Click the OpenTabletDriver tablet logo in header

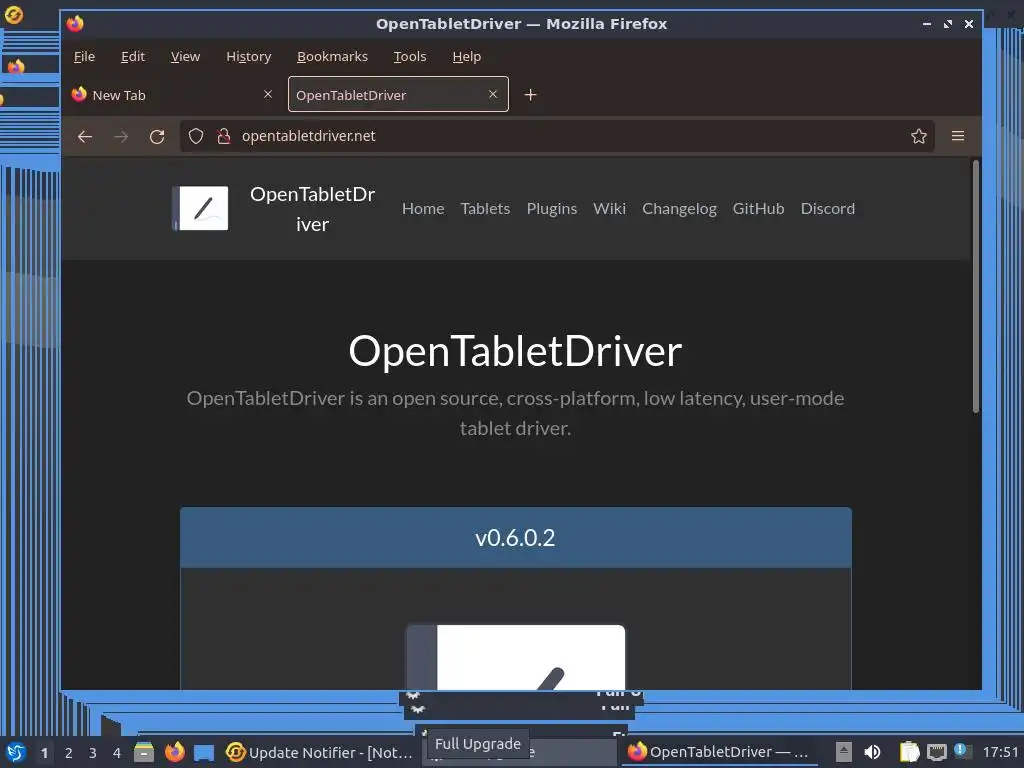[200, 208]
